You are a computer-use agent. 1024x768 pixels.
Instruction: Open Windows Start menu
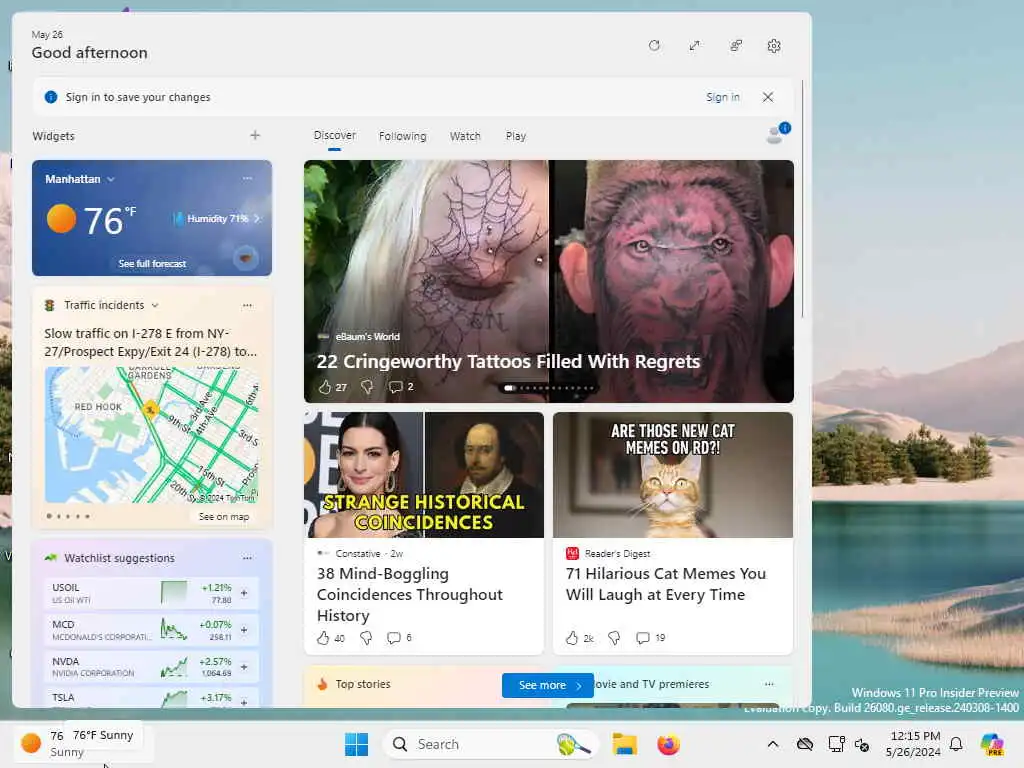click(356, 744)
